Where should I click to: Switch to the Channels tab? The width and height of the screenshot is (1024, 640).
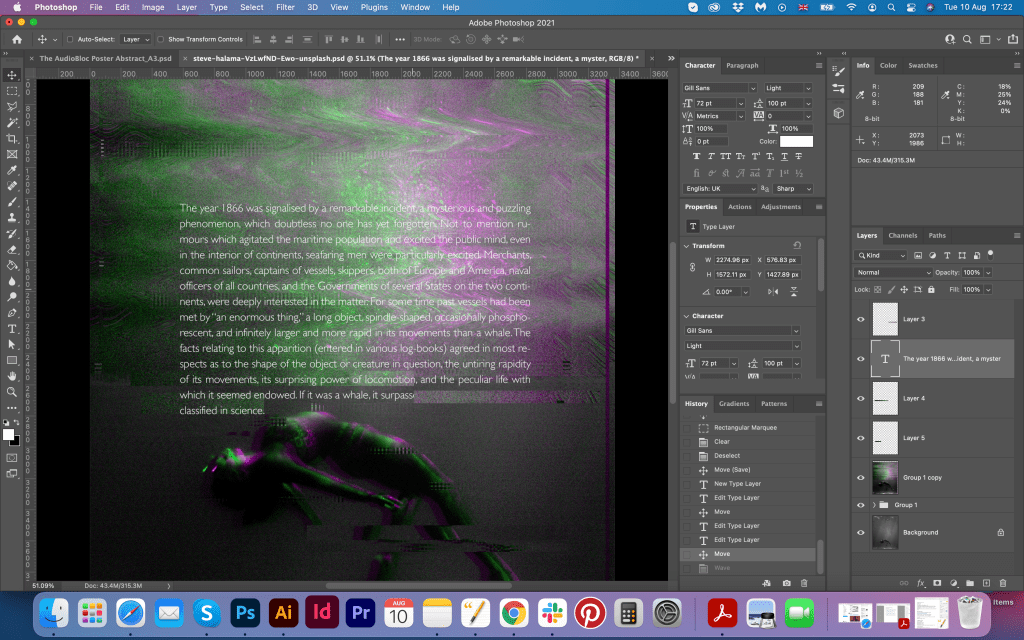click(x=903, y=236)
